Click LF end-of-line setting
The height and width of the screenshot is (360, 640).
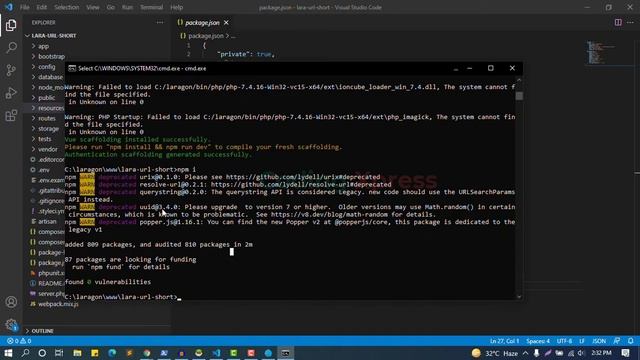point(582,341)
